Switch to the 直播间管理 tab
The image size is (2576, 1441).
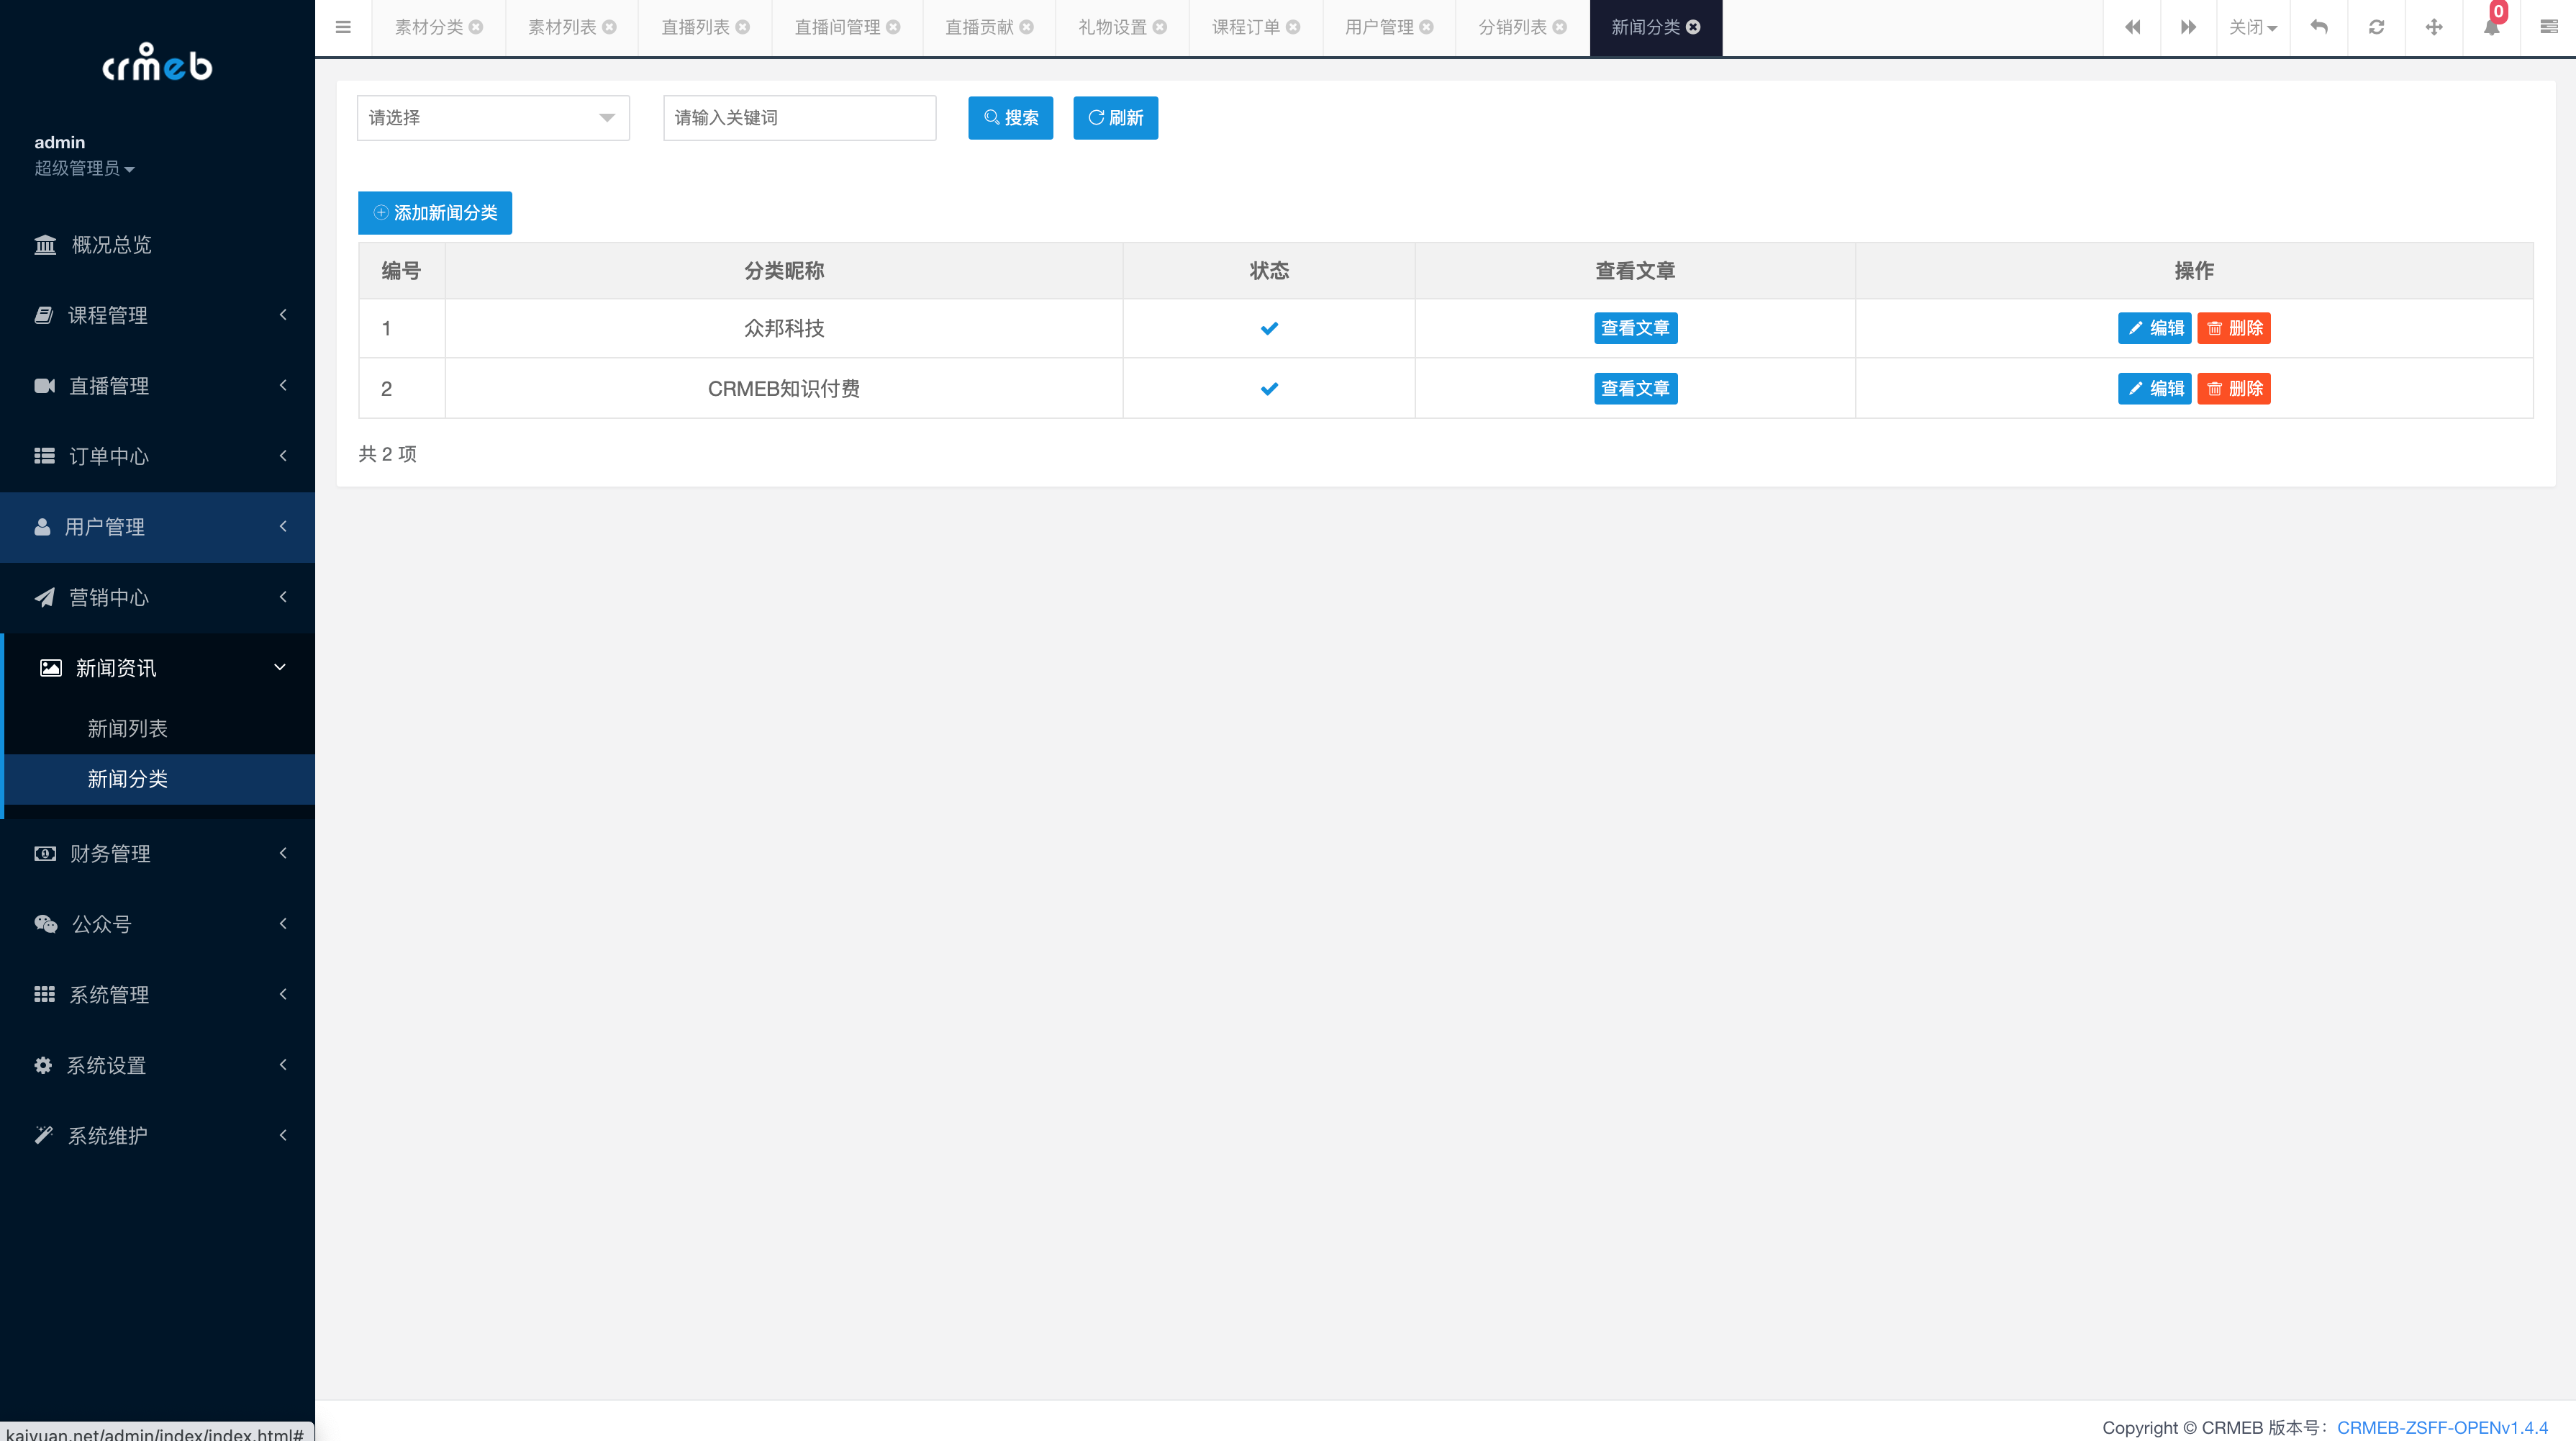coord(837,27)
